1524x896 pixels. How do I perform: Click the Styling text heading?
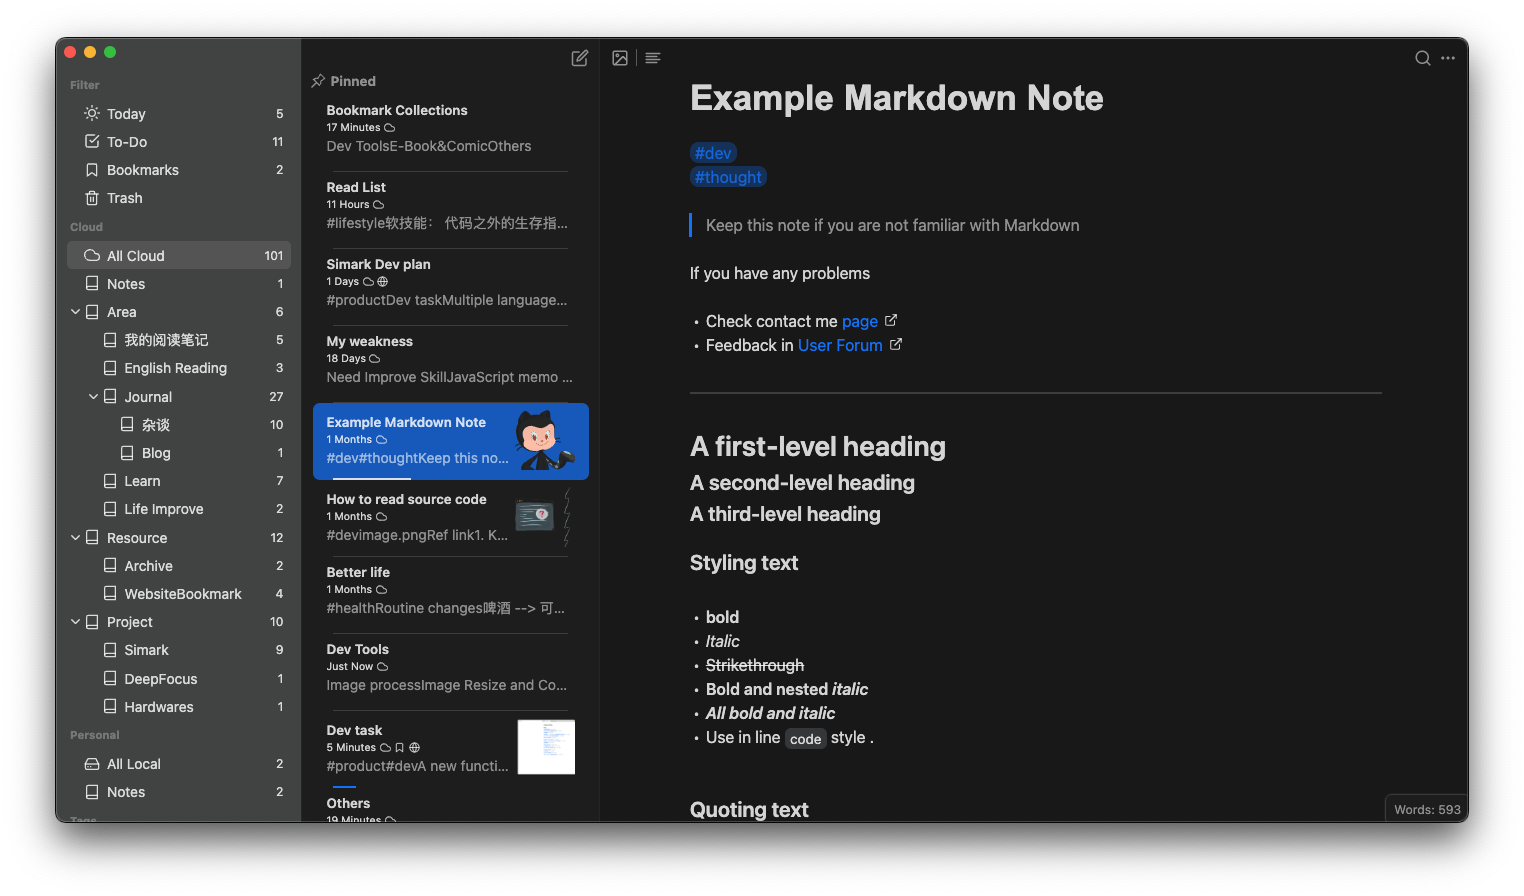coord(744,563)
